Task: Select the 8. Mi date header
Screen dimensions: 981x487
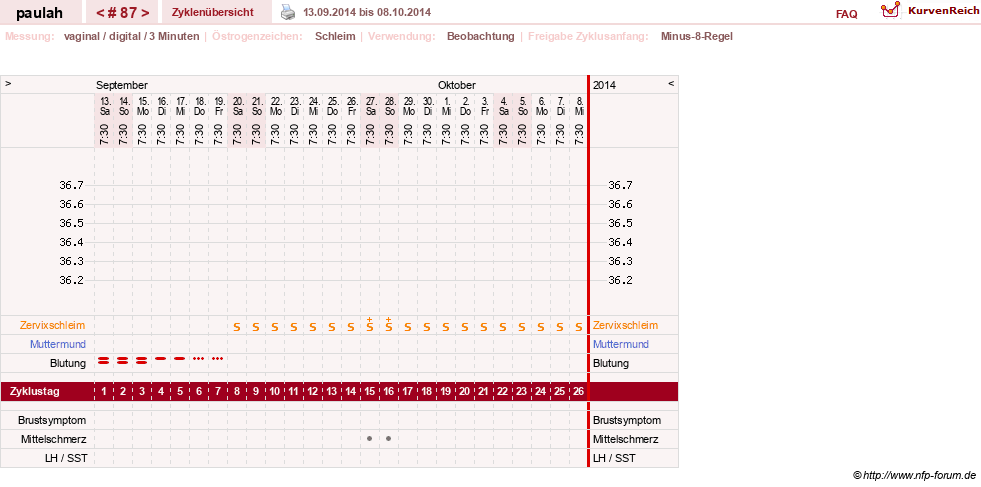Action: coord(579,106)
